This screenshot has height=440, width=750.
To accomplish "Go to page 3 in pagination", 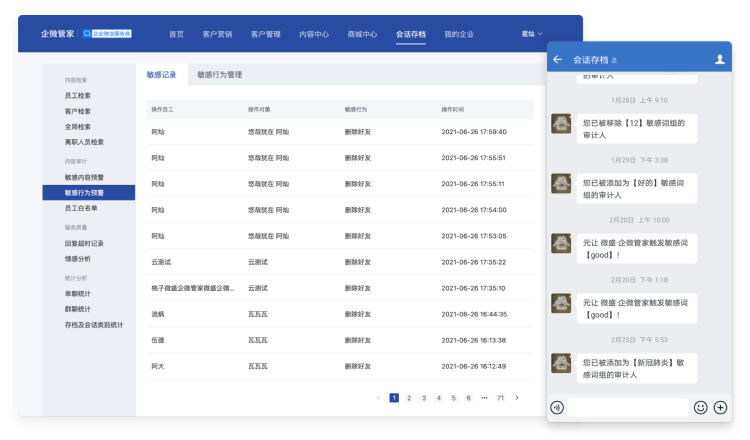I will [424, 397].
